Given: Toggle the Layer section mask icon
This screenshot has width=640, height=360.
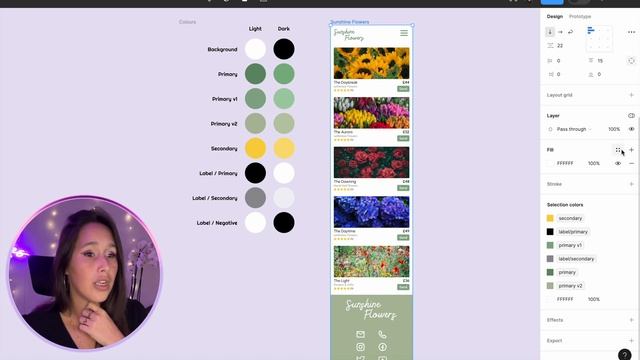Looking at the screenshot, I should click(x=631, y=116).
